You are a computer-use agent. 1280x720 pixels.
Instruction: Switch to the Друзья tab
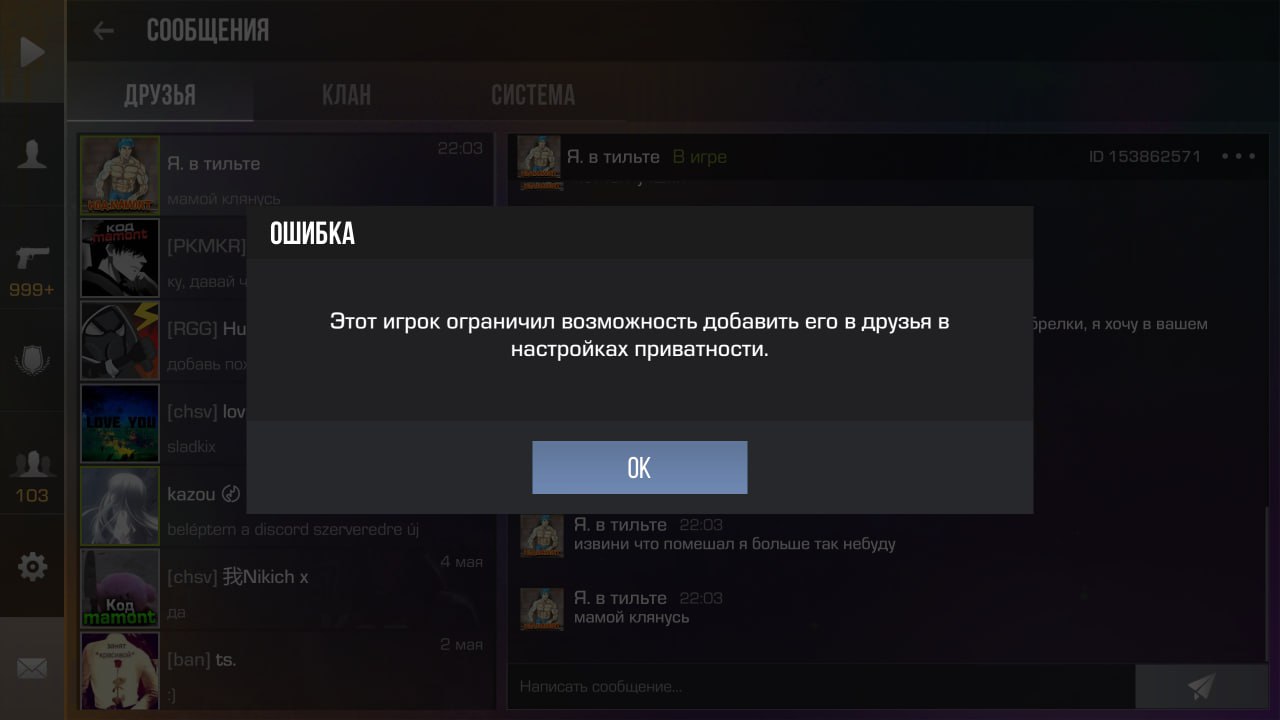[160, 95]
